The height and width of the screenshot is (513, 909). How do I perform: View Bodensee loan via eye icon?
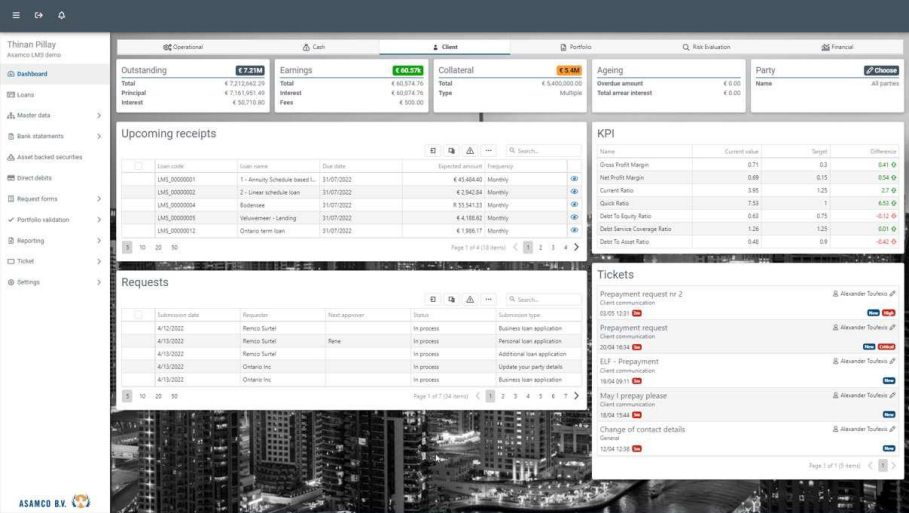coord(574,205)
